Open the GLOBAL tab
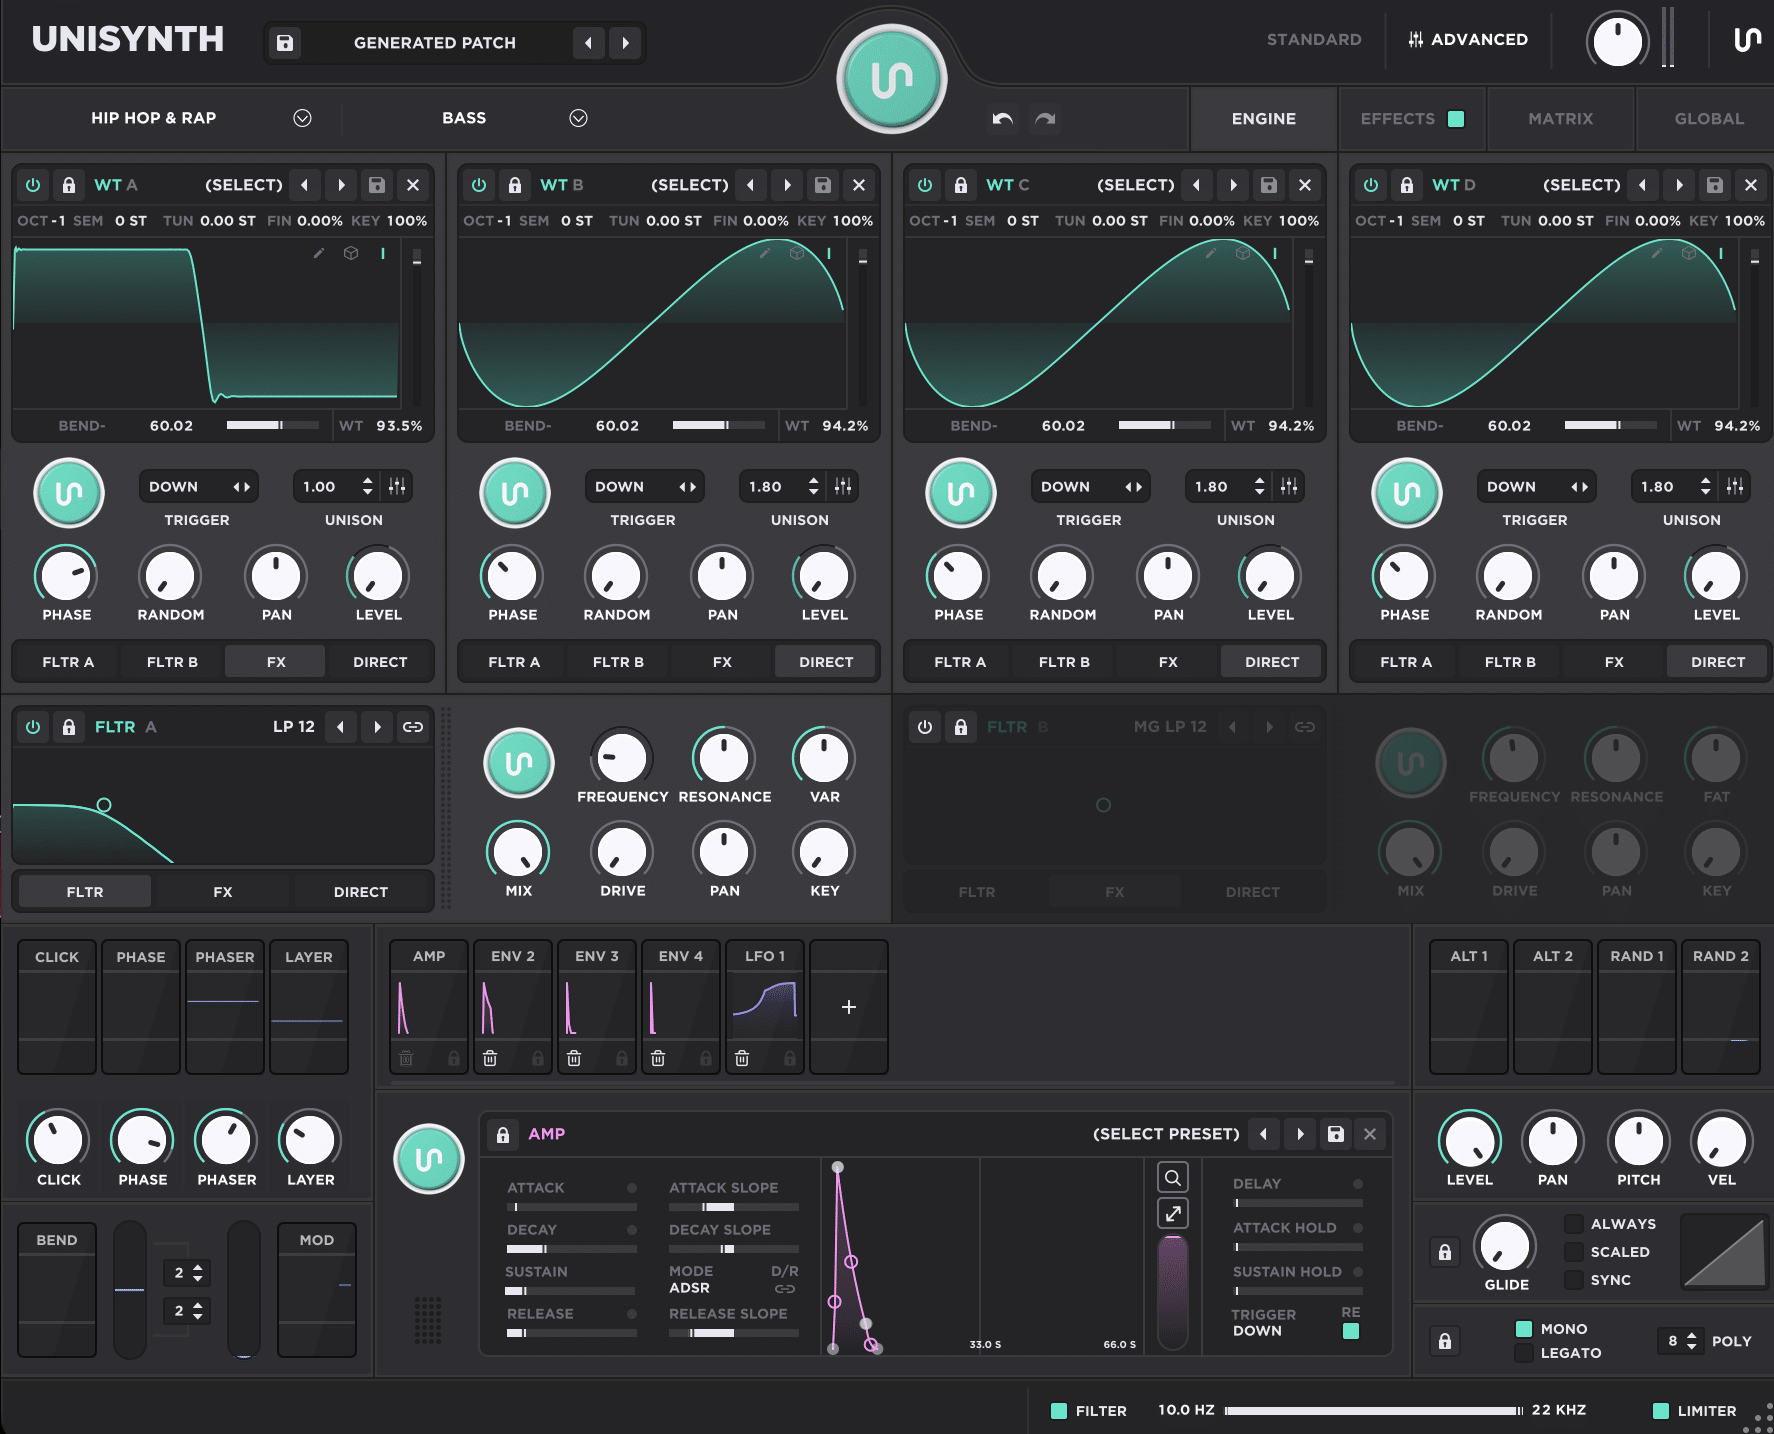 (x=1707, y=118)
